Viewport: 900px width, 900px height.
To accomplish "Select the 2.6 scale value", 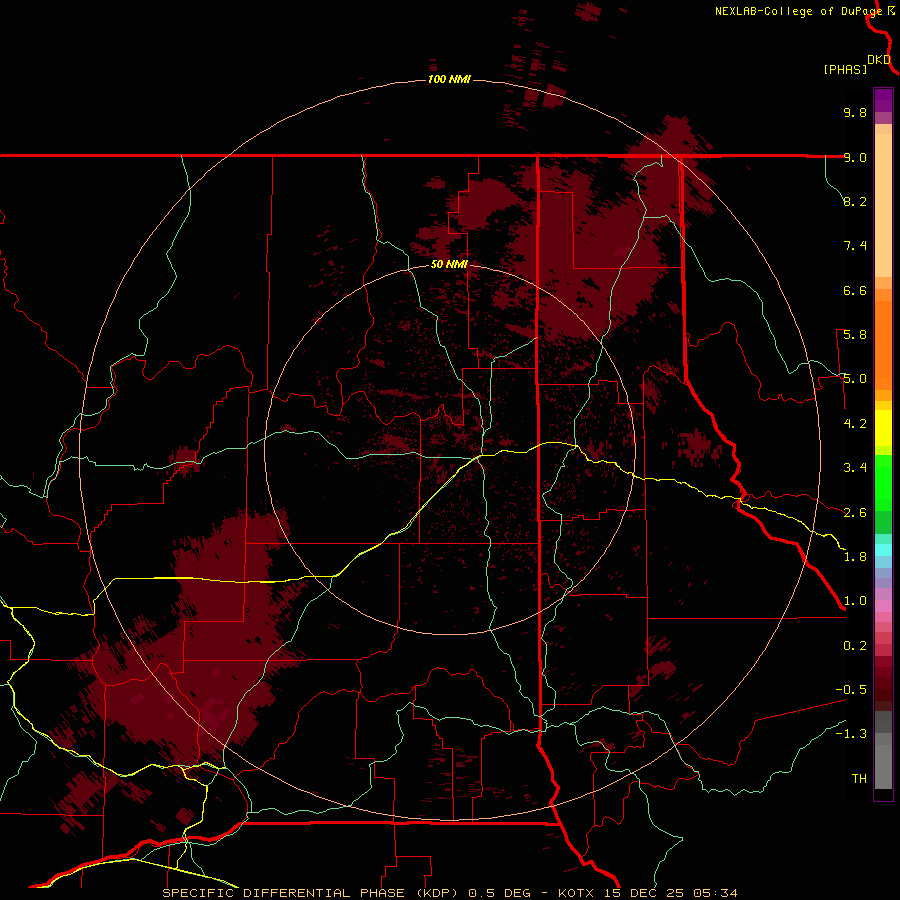I will pyautogui.click(x=855, y=513).
